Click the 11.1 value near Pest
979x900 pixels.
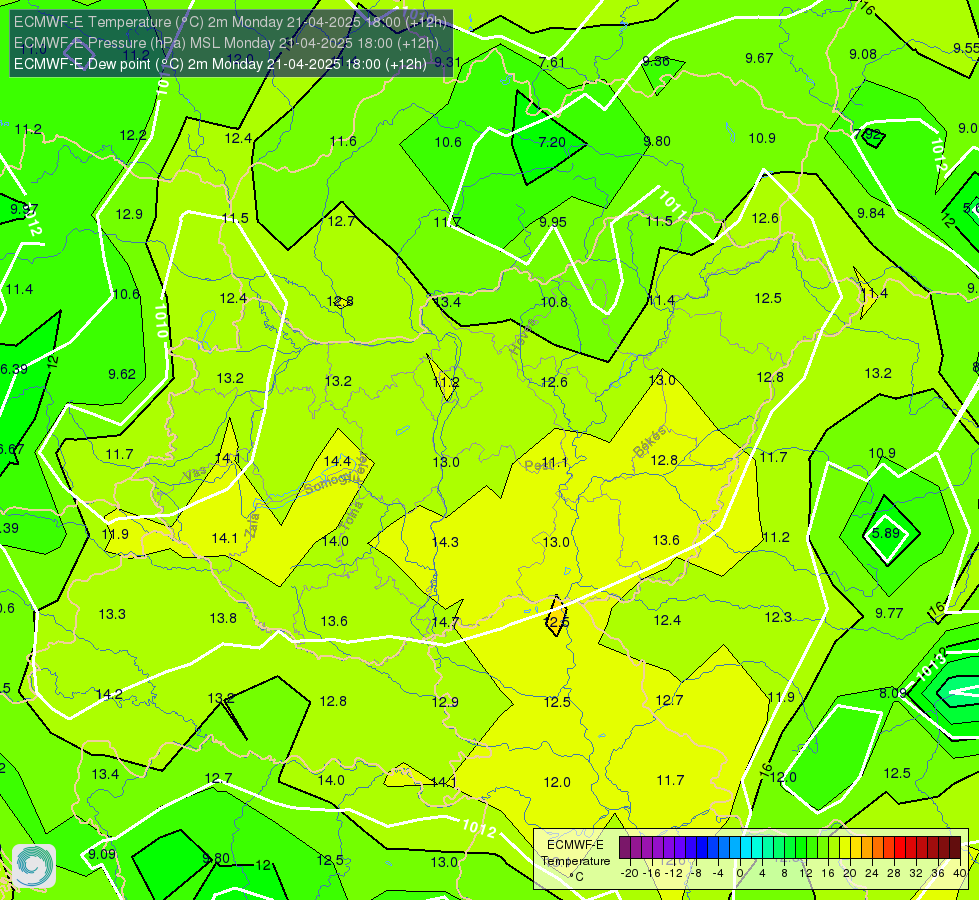tap(555, 463)
